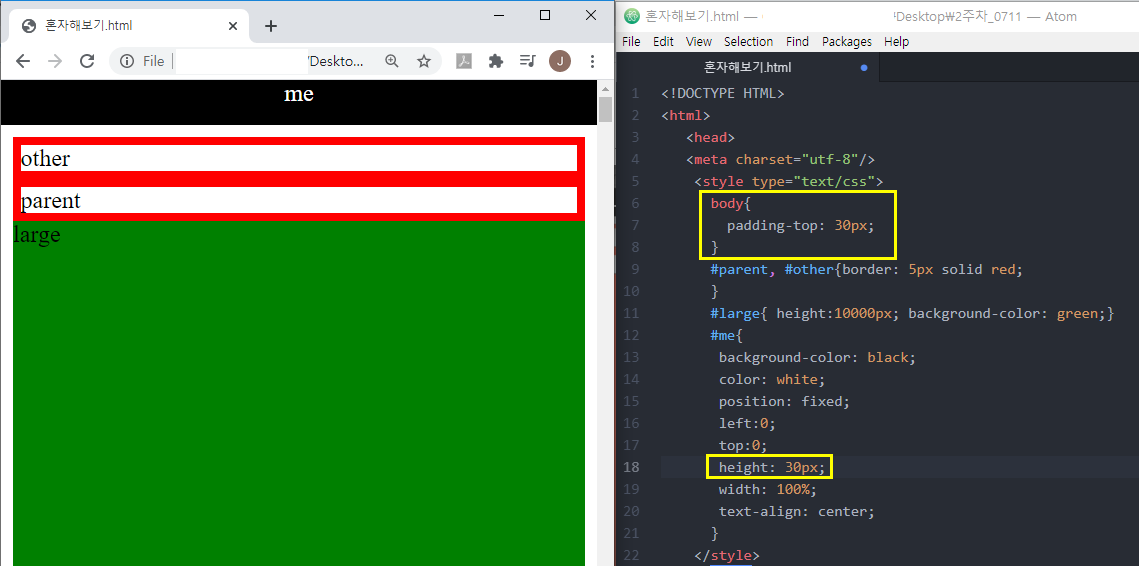The height and width of the screenshot is (566, 1139).
Task: Click the closing '</style>' tag line
Action: click(726, 556)
